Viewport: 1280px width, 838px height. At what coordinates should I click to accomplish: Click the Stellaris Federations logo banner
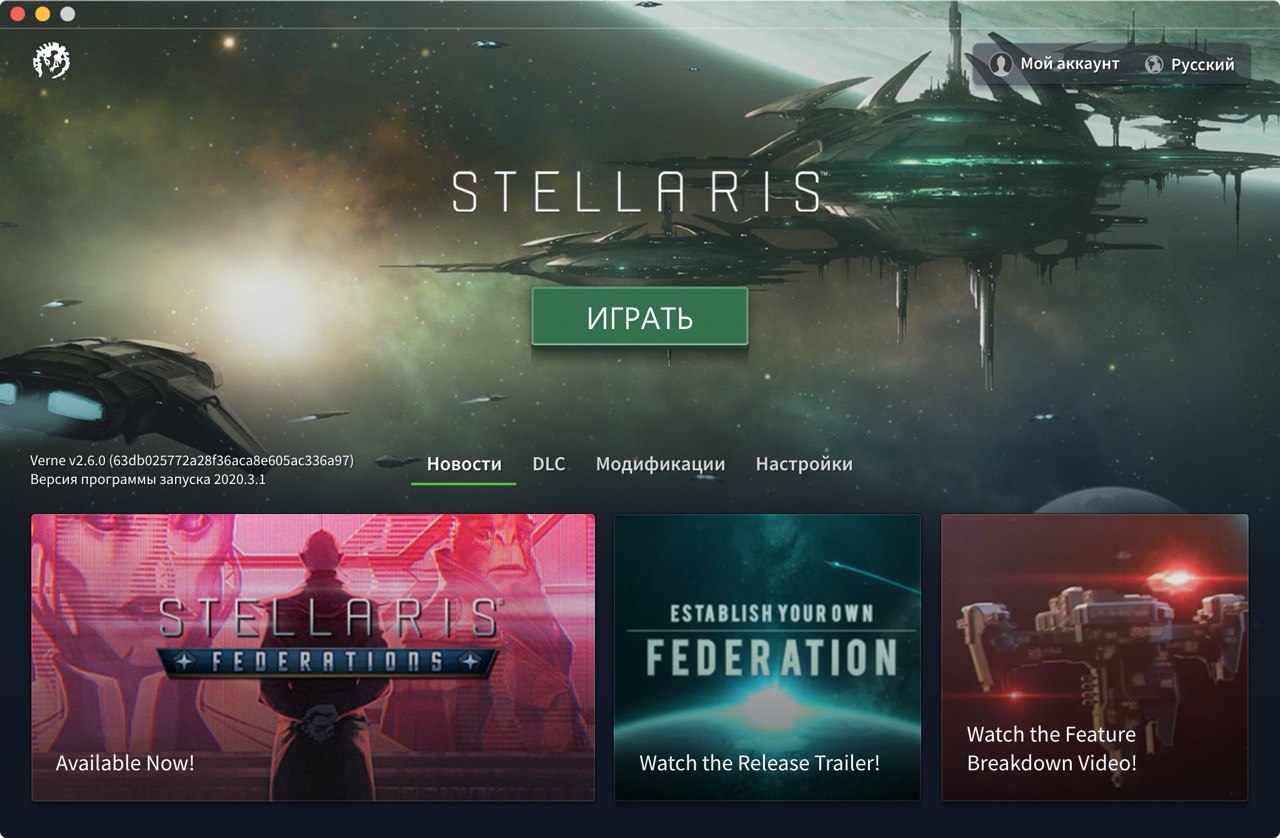pyautogui.click(x=329, y=637)
